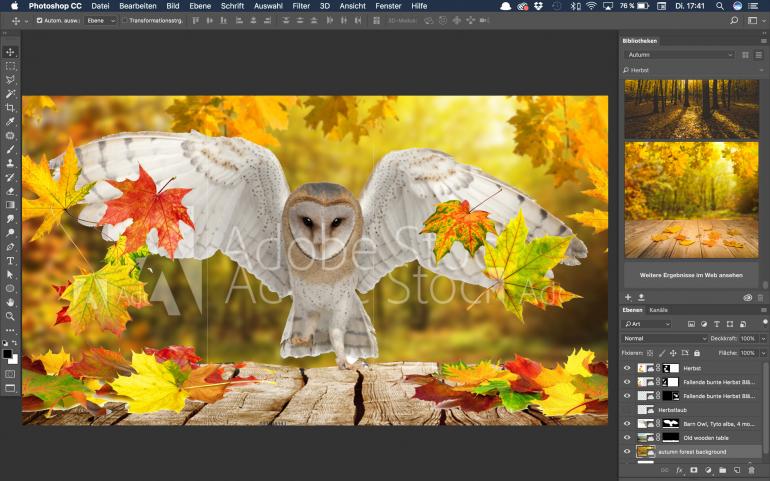Screen dimensions: 770x481
Task: Create new adjustment layer icon
Action: click(x=708, y=470)
